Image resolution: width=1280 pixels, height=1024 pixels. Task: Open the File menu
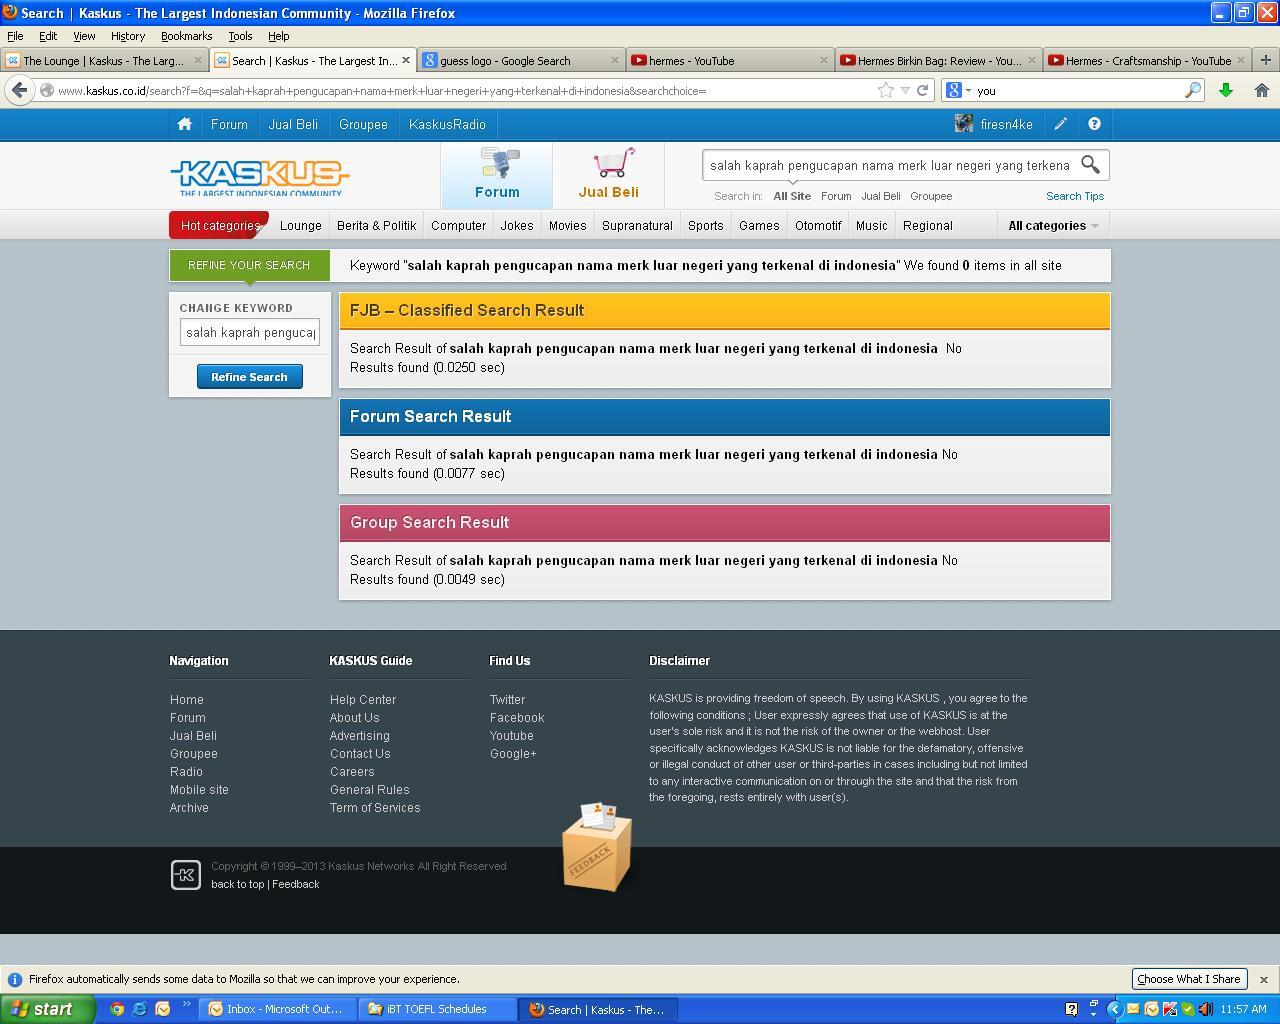coord(15,36)
